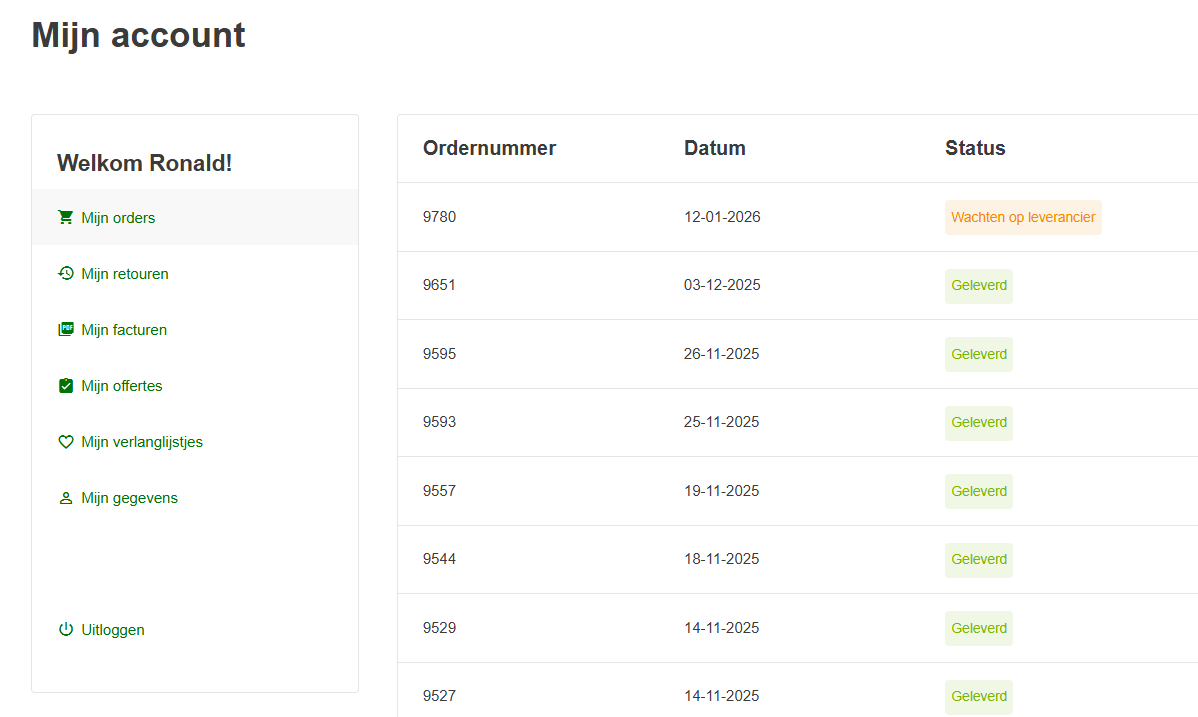Click the Datum column header
Image resolution: width=1198 pixels, height=717 pixels.
click(x=714, y=148)
